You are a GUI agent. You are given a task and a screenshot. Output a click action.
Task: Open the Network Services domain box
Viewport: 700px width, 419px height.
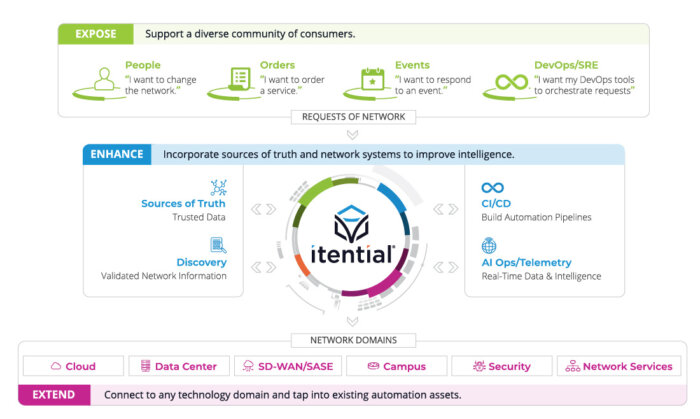coord(619,366)
